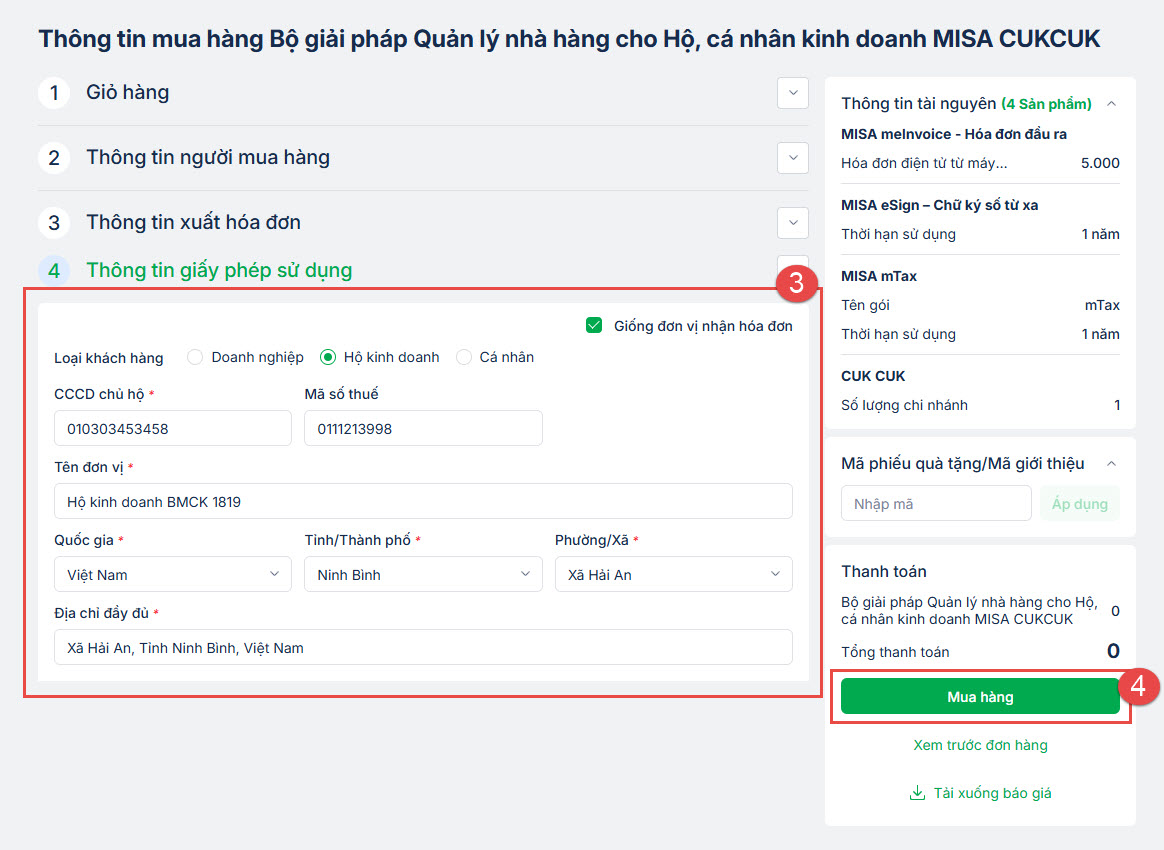Screen dimensions: 1164x850
Task: Open the Phường/Xã dropdown
Action: pos(673,574)
